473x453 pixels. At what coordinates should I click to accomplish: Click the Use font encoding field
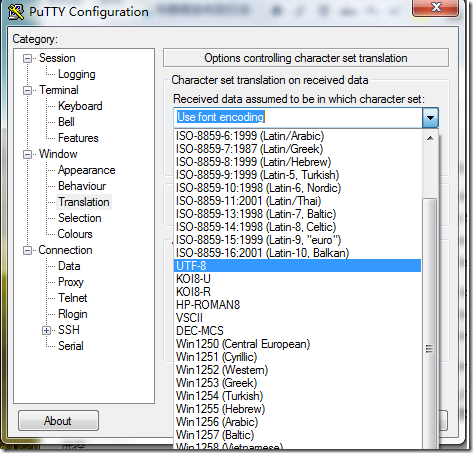pos(298,118)
